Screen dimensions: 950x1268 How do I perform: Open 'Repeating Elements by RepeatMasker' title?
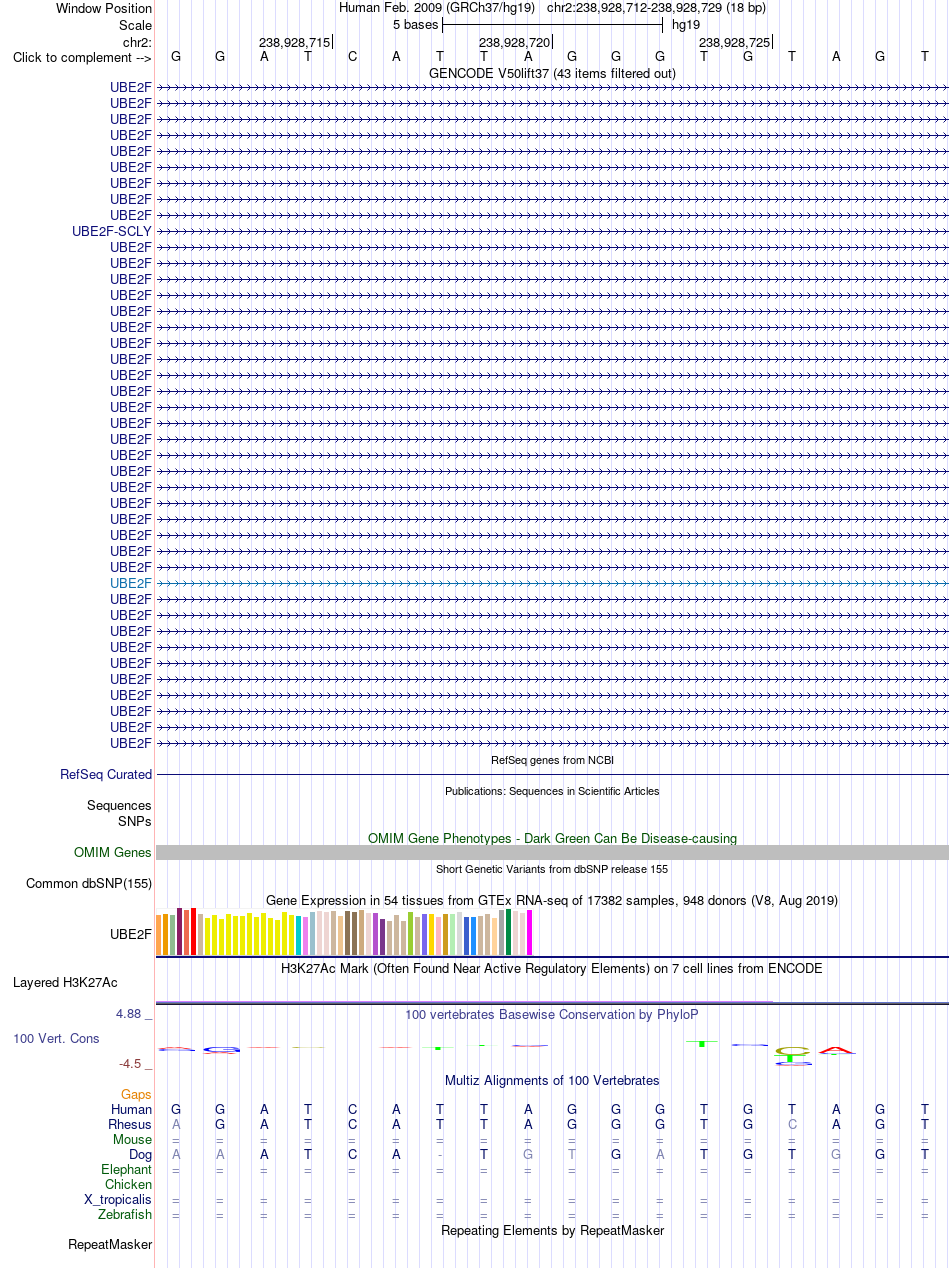[552, 1230]
